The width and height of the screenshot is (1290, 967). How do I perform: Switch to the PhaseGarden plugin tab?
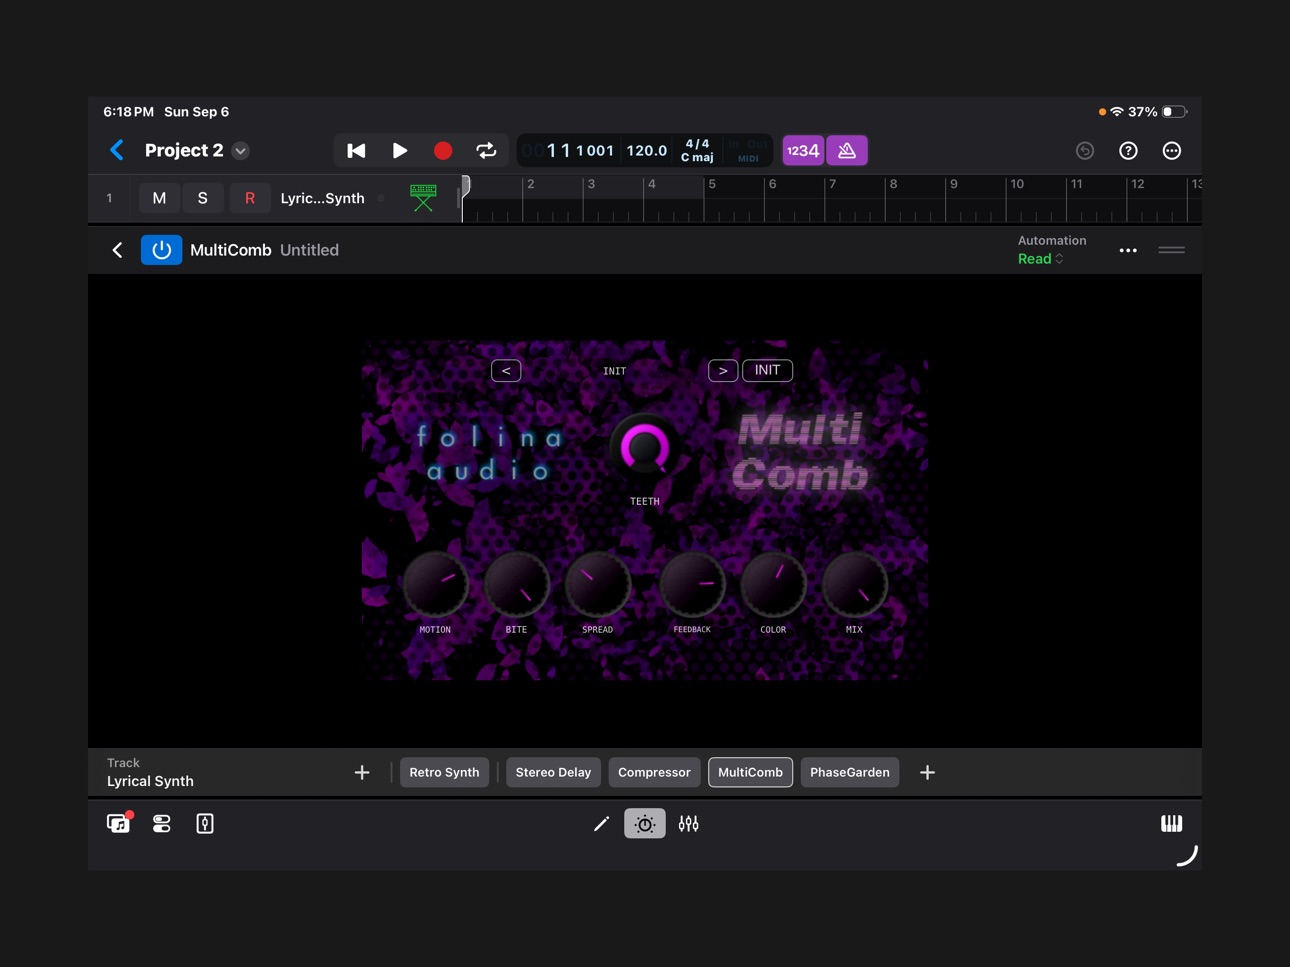(850, 773)
